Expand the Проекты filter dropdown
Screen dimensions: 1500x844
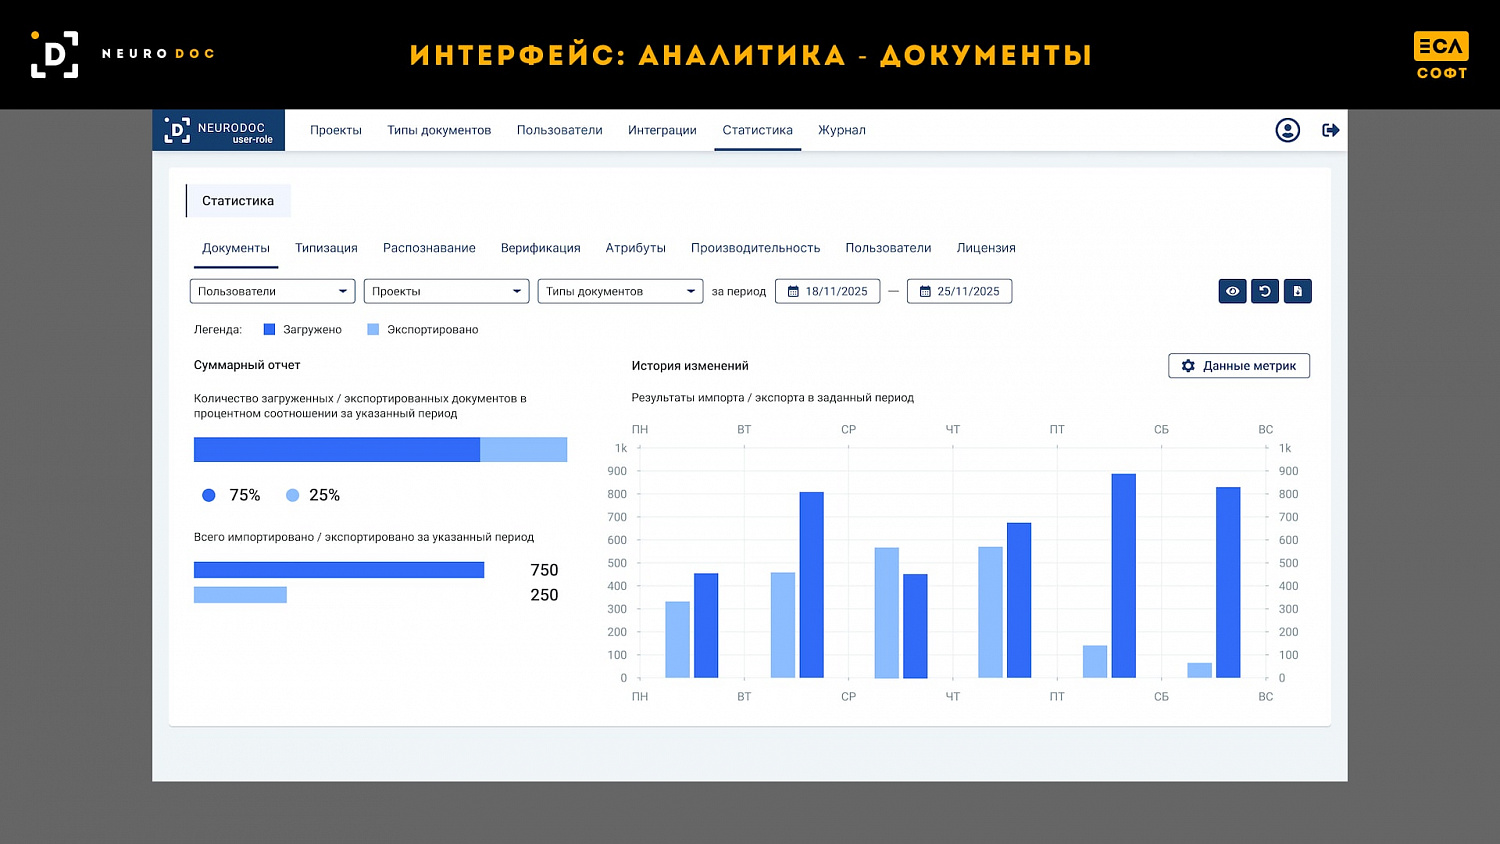click(446, 291)
